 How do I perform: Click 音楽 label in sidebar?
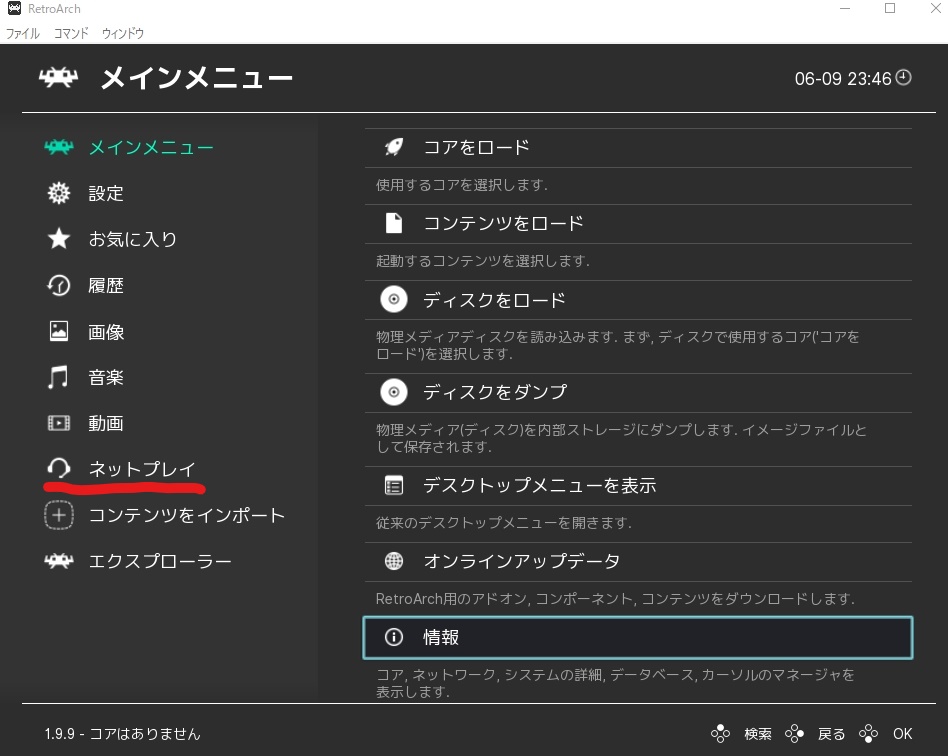click(x=106, y=377)
